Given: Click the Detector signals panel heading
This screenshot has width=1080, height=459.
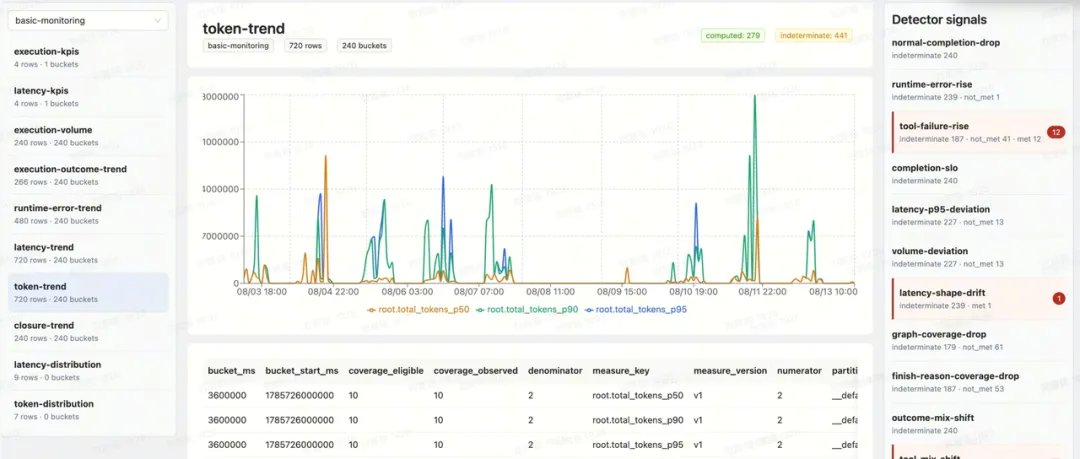Looking at the screenshot, I should tap(939, 20).
